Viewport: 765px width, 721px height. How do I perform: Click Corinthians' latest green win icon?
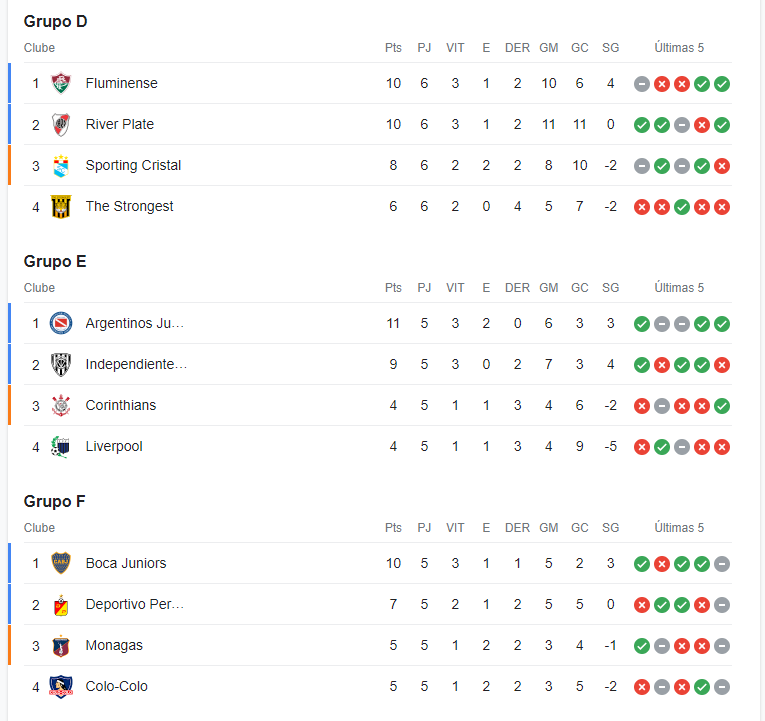click(722, 406)
